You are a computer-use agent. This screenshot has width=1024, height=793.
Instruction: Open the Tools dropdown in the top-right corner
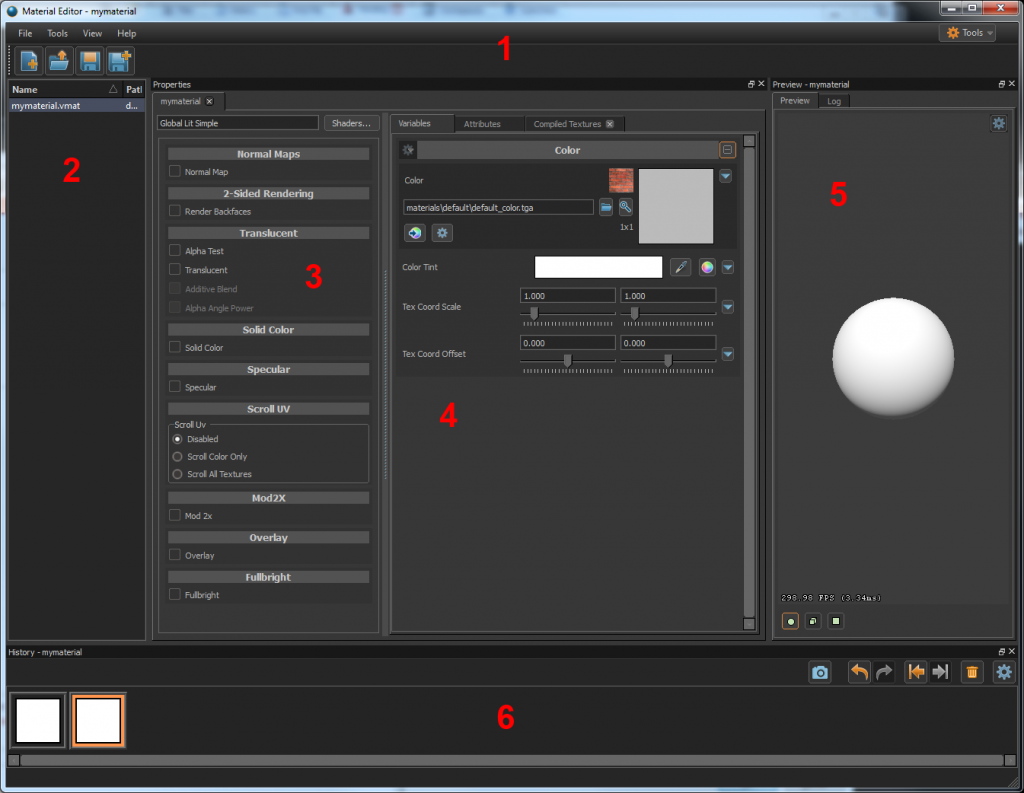click(966, 32)
